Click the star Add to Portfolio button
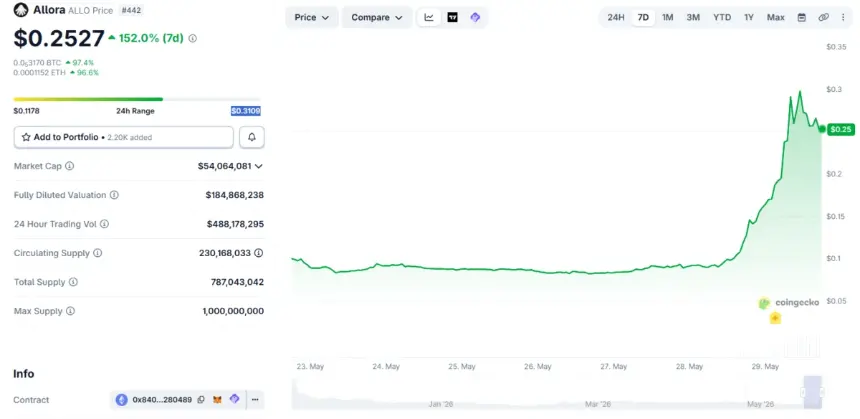Image resolution: width=860 pixels, height=419 pixels. point(123,137)
